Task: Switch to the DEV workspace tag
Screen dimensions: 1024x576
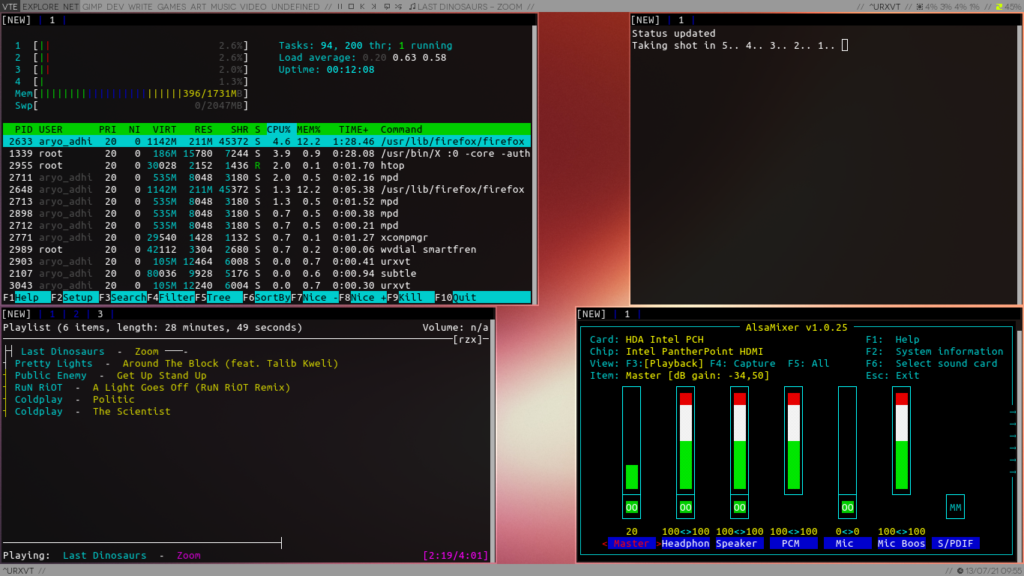Action: coord(115,7)
